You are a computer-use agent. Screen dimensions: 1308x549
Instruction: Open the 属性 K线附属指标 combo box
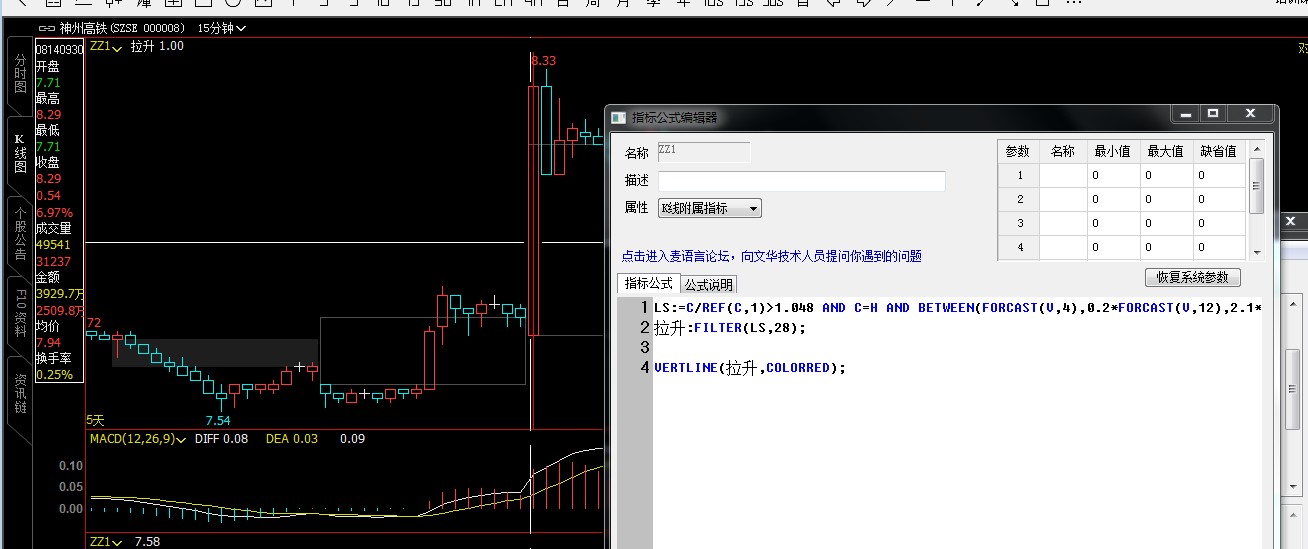(x=709, y=208)
